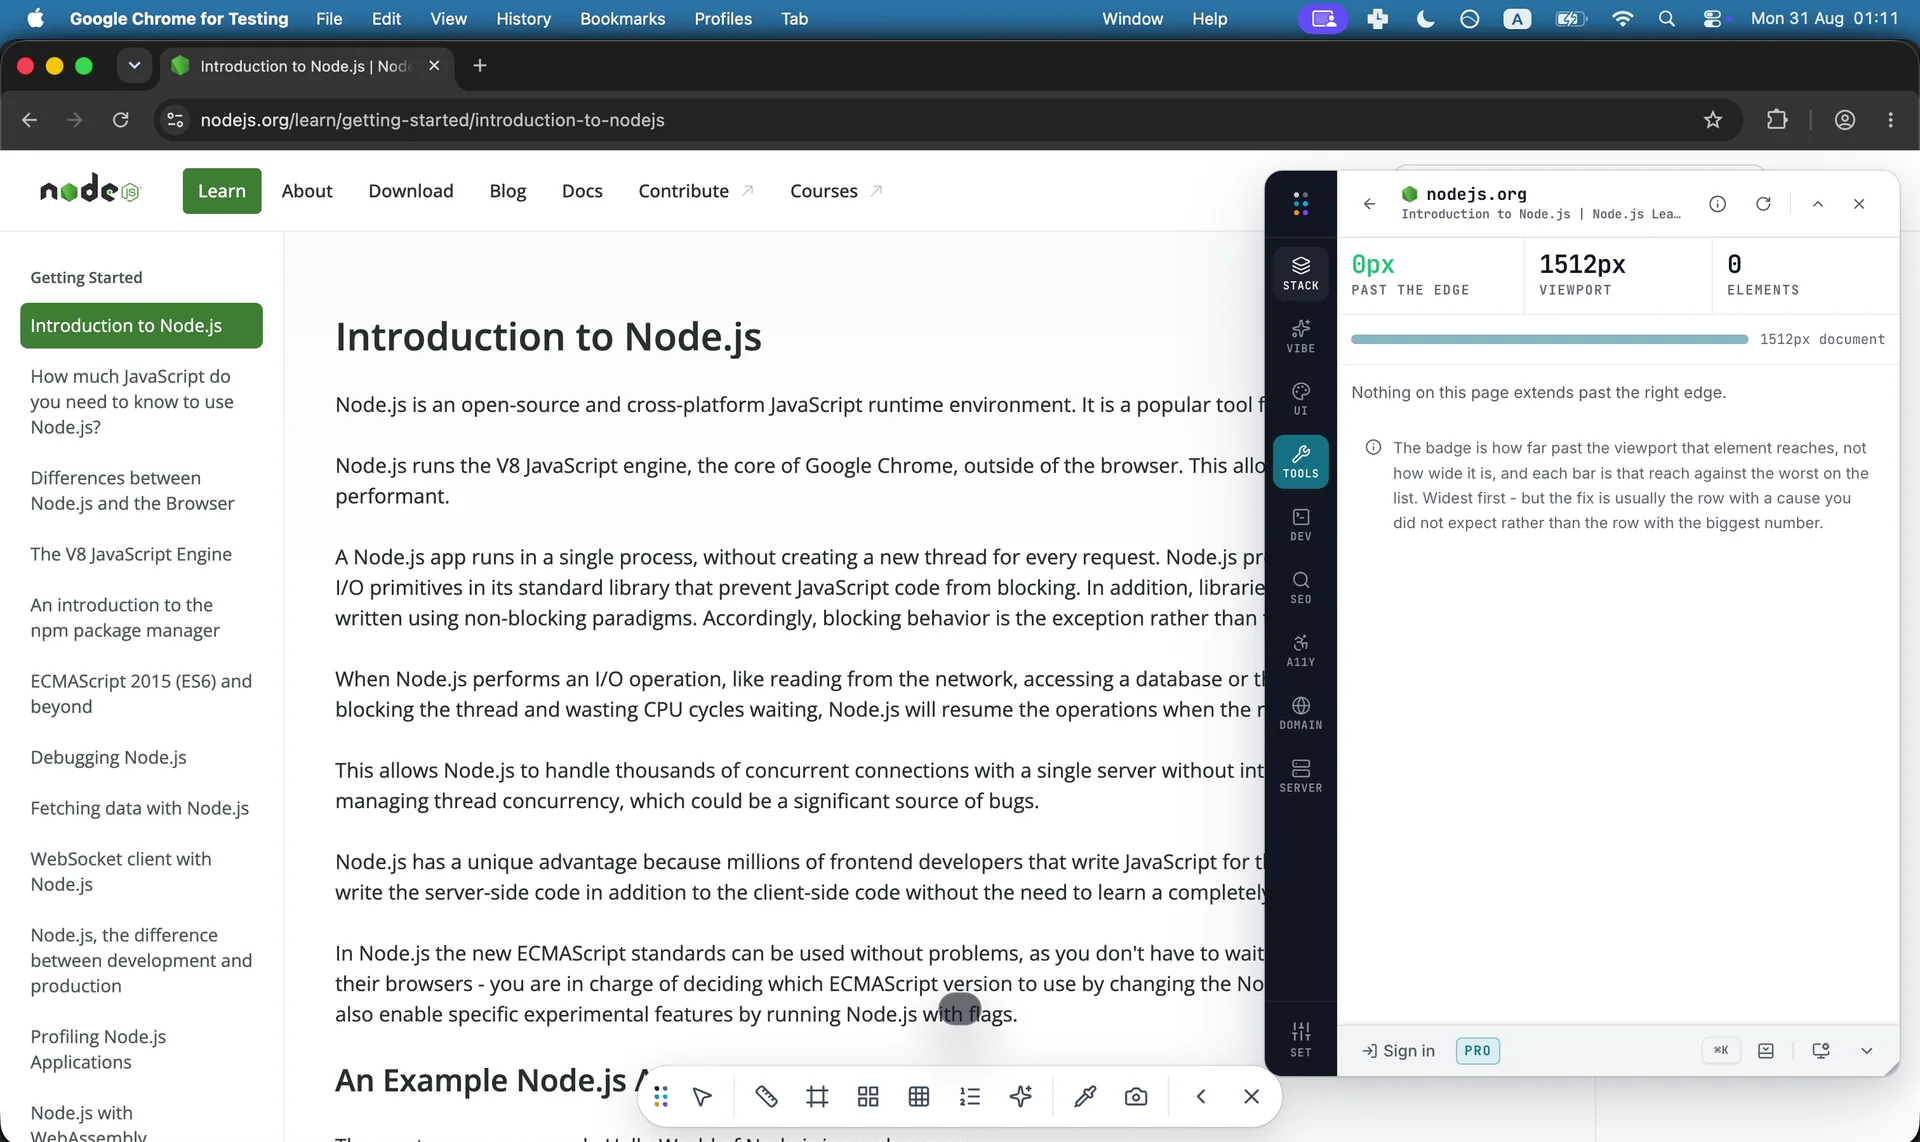Open macOS Control Center in the menu bar
The image size is (1920, 1142).
click(1713, 19)
